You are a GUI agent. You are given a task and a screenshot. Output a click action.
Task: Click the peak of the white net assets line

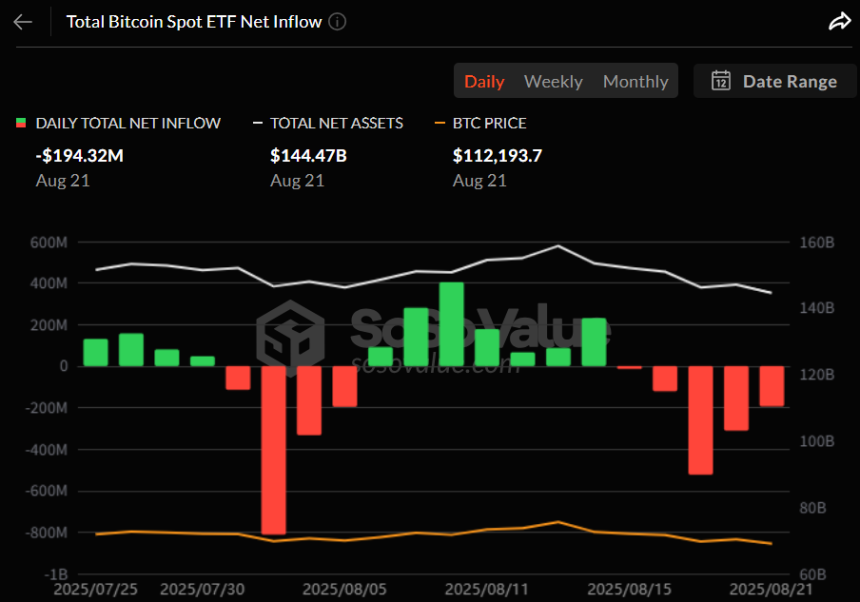coord(558,246)
